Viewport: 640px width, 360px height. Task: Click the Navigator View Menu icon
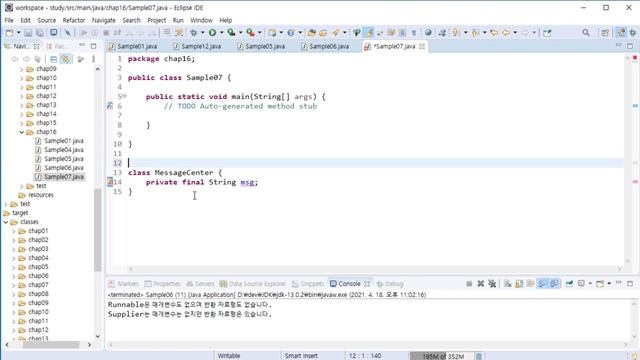click(x=93, y=59)
